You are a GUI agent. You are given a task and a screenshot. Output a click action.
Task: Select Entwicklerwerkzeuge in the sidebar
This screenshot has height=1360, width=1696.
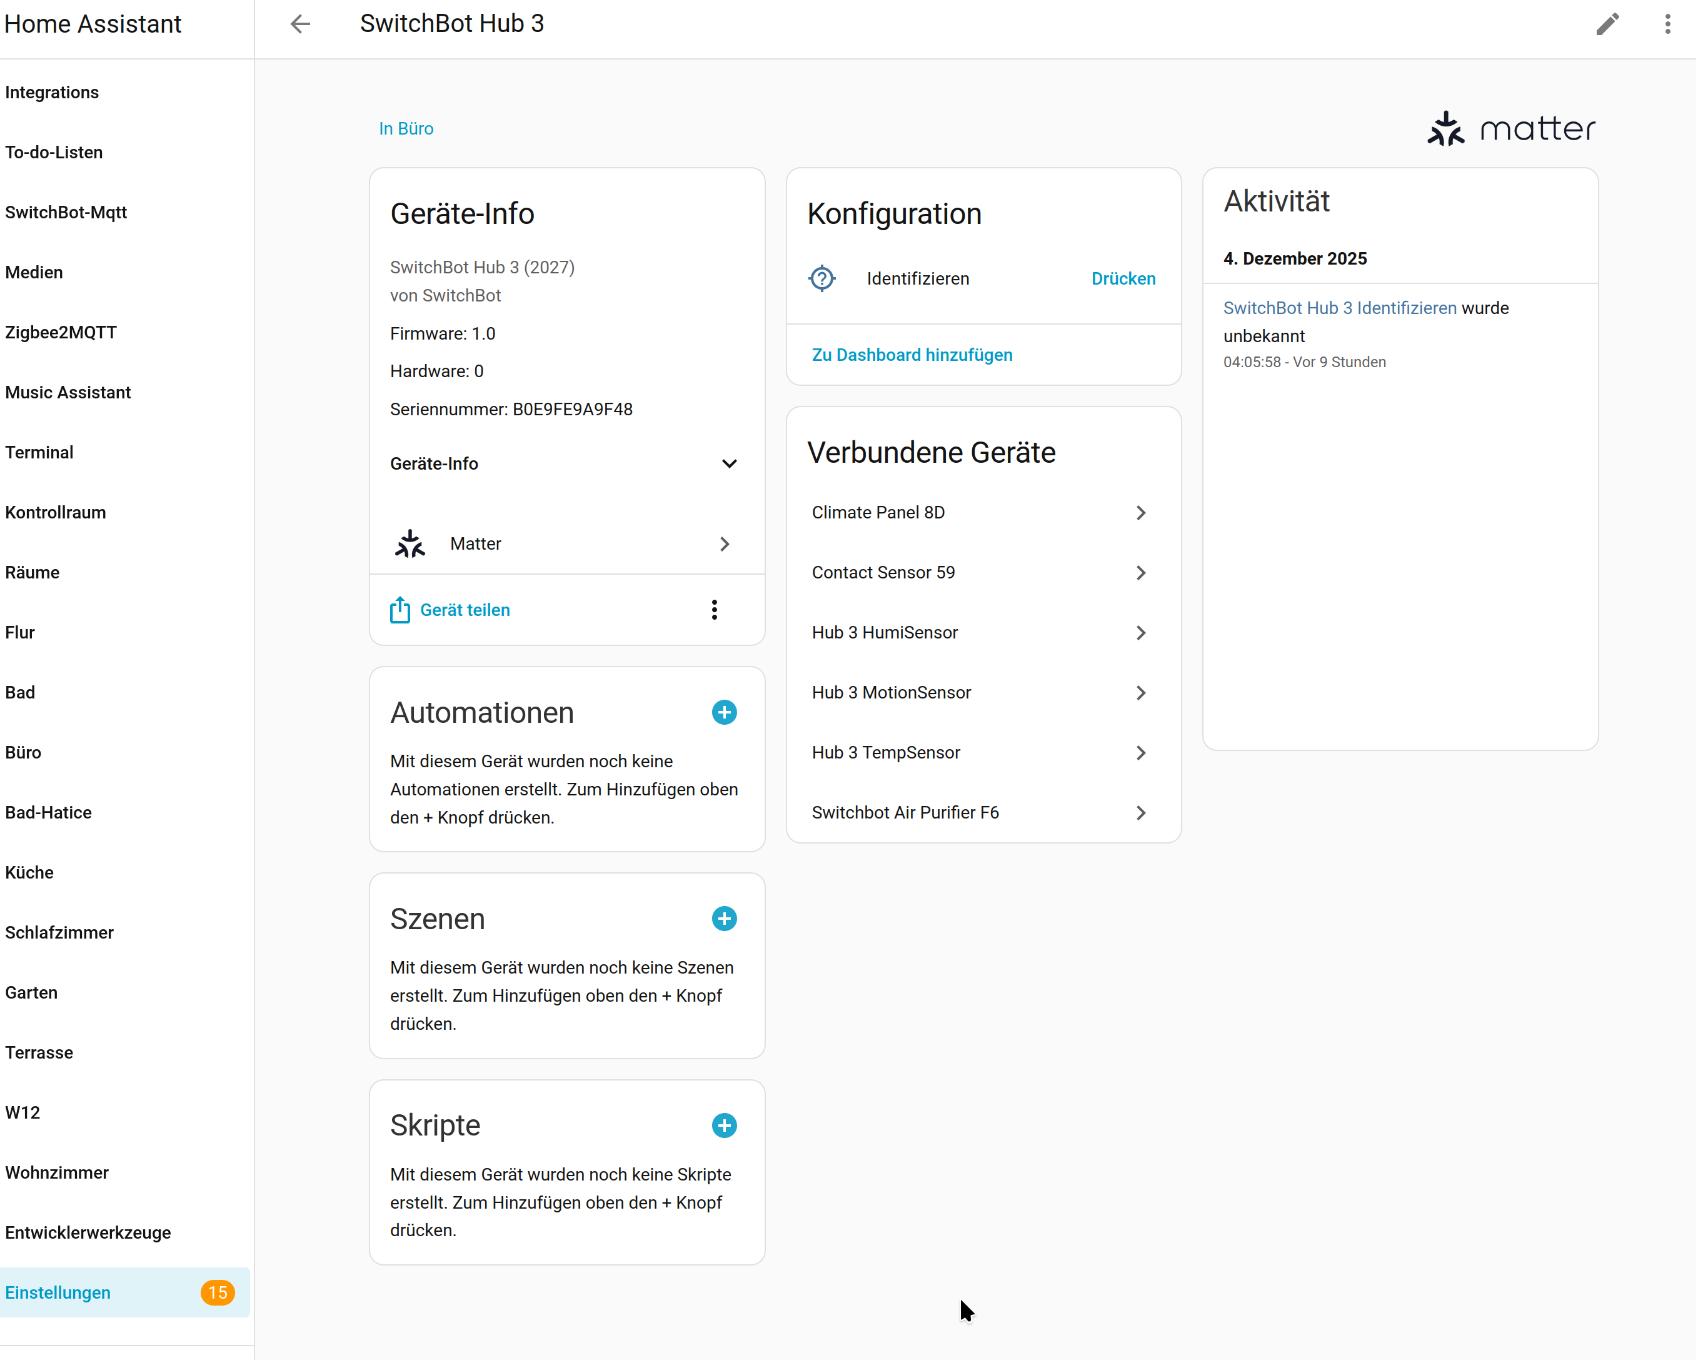click(x=88, y=1233)
